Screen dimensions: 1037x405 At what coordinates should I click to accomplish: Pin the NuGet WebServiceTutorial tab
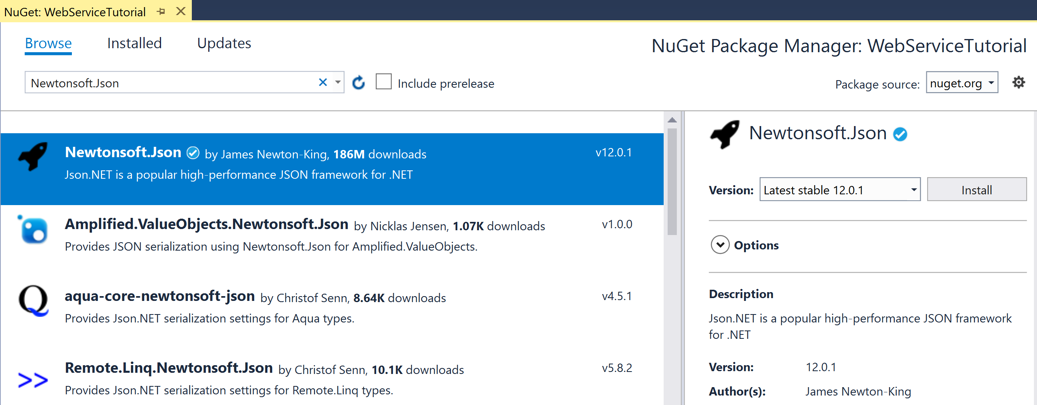pos(162,11)
